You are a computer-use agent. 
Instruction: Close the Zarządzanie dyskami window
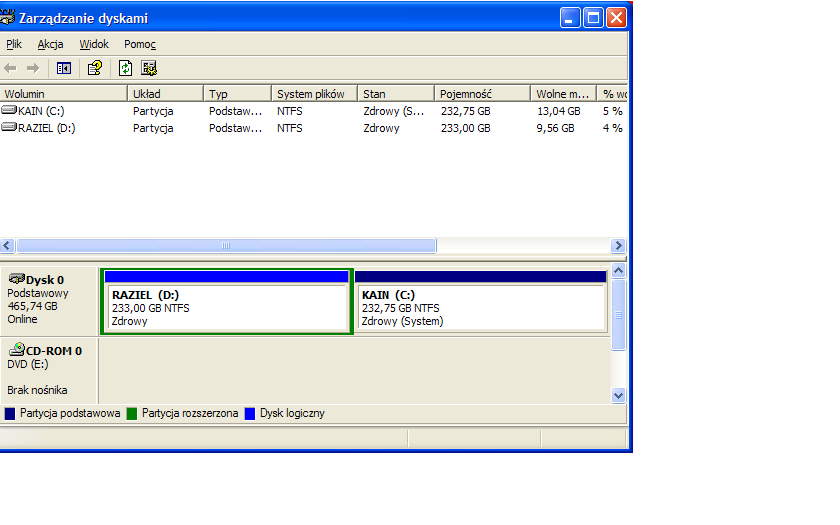pyautogui.click(x=616, y=18)
